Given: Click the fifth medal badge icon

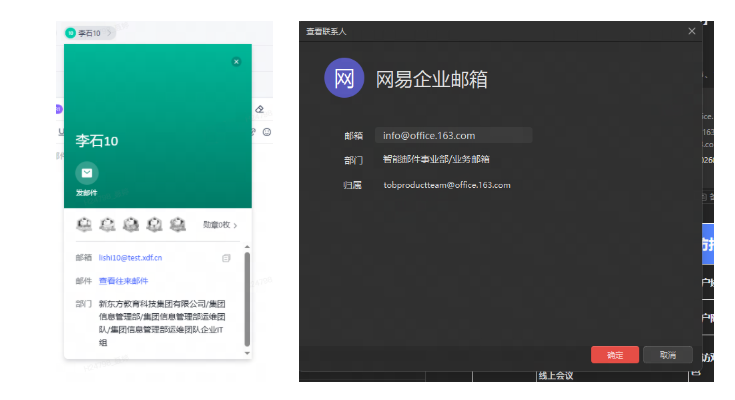Looking at the screenshot, I should click(x=178, y=225).
